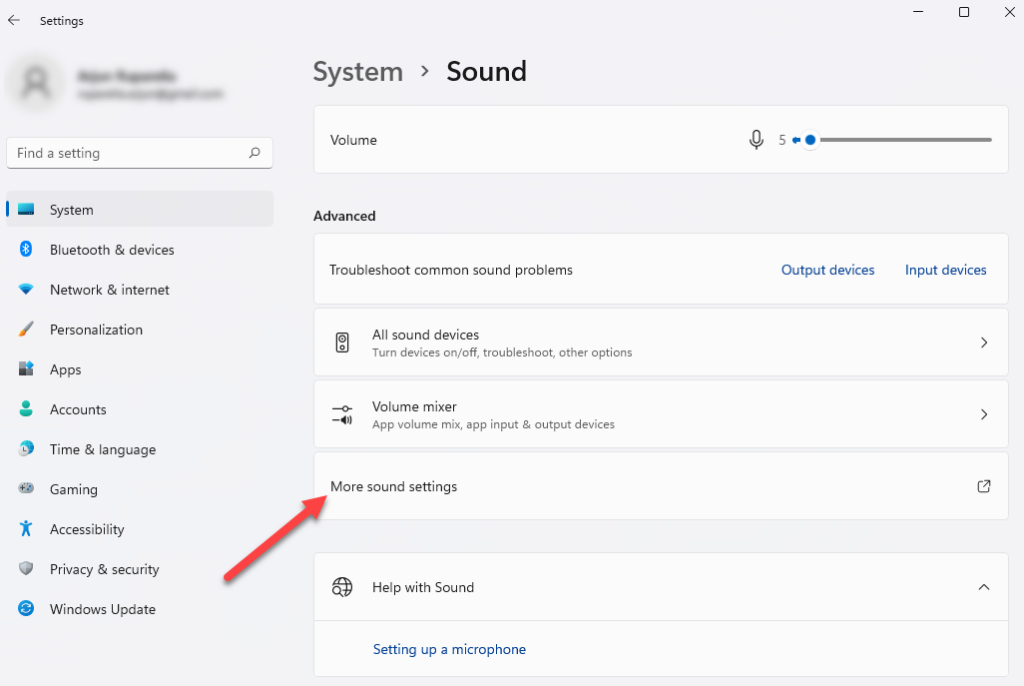The image size is (1024, 686).
Task: Click the Gaming controller icon
Action: click(x=27, y=490)
